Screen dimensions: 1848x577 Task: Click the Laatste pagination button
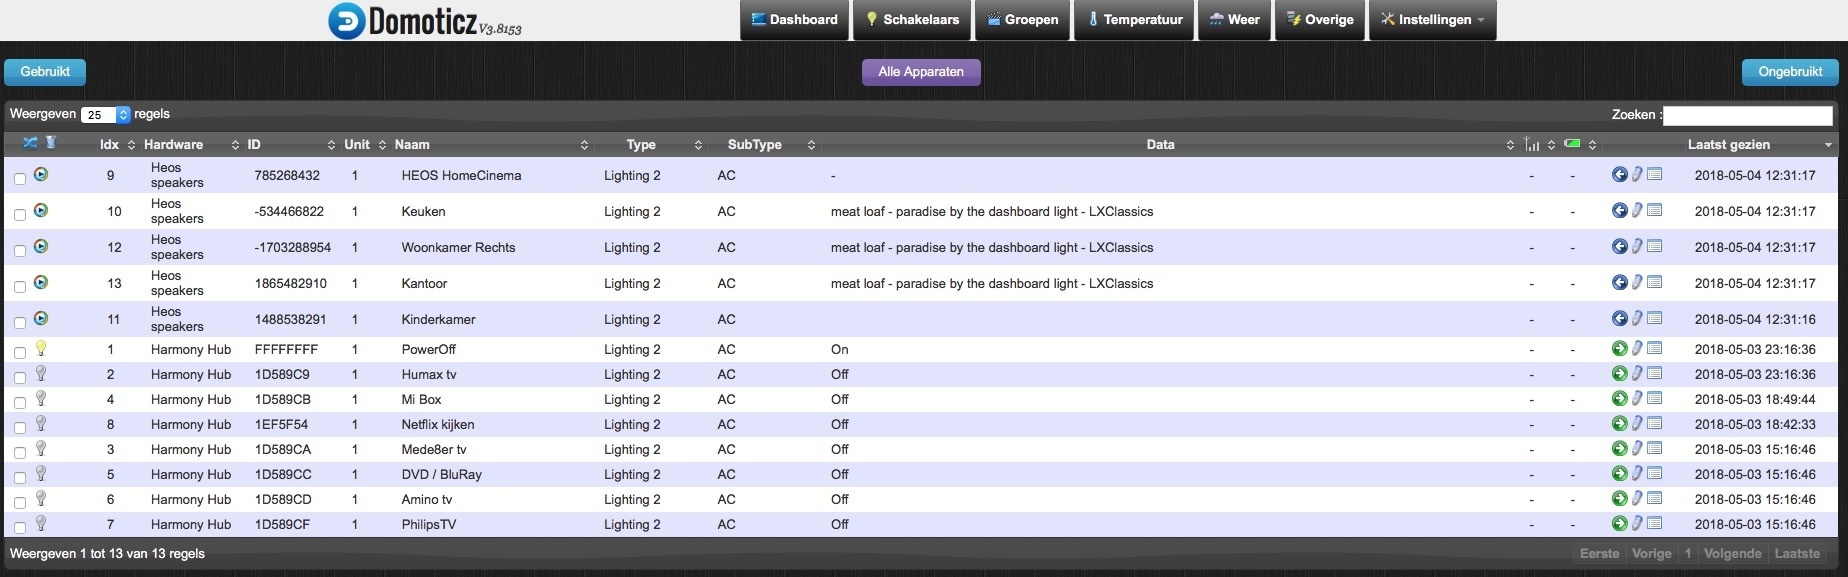pyautogui.click(x=1797, y=553)
